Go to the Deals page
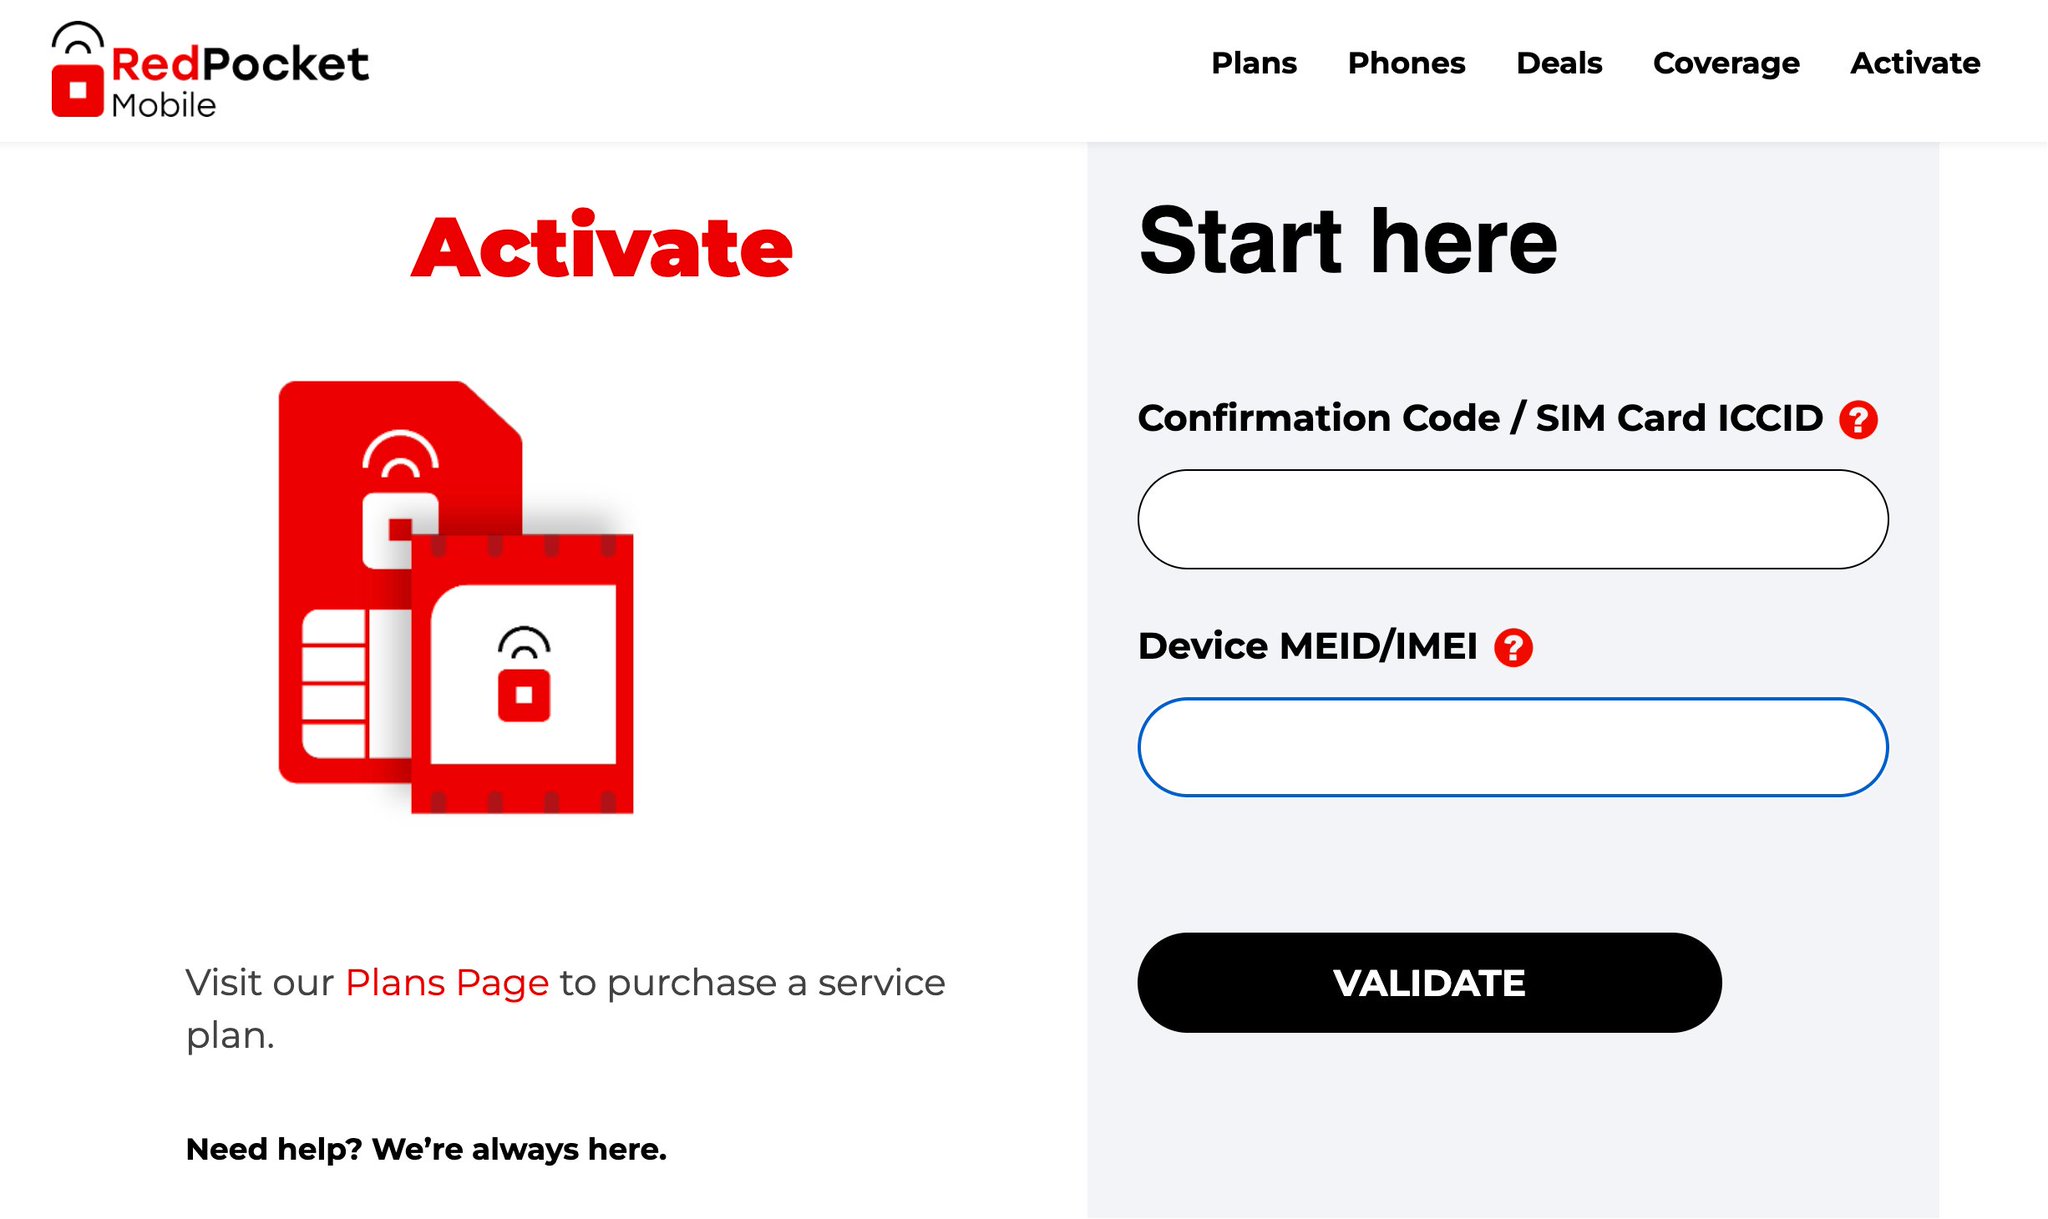This screenshot has height=1219, width=2048. point(1559,63)
